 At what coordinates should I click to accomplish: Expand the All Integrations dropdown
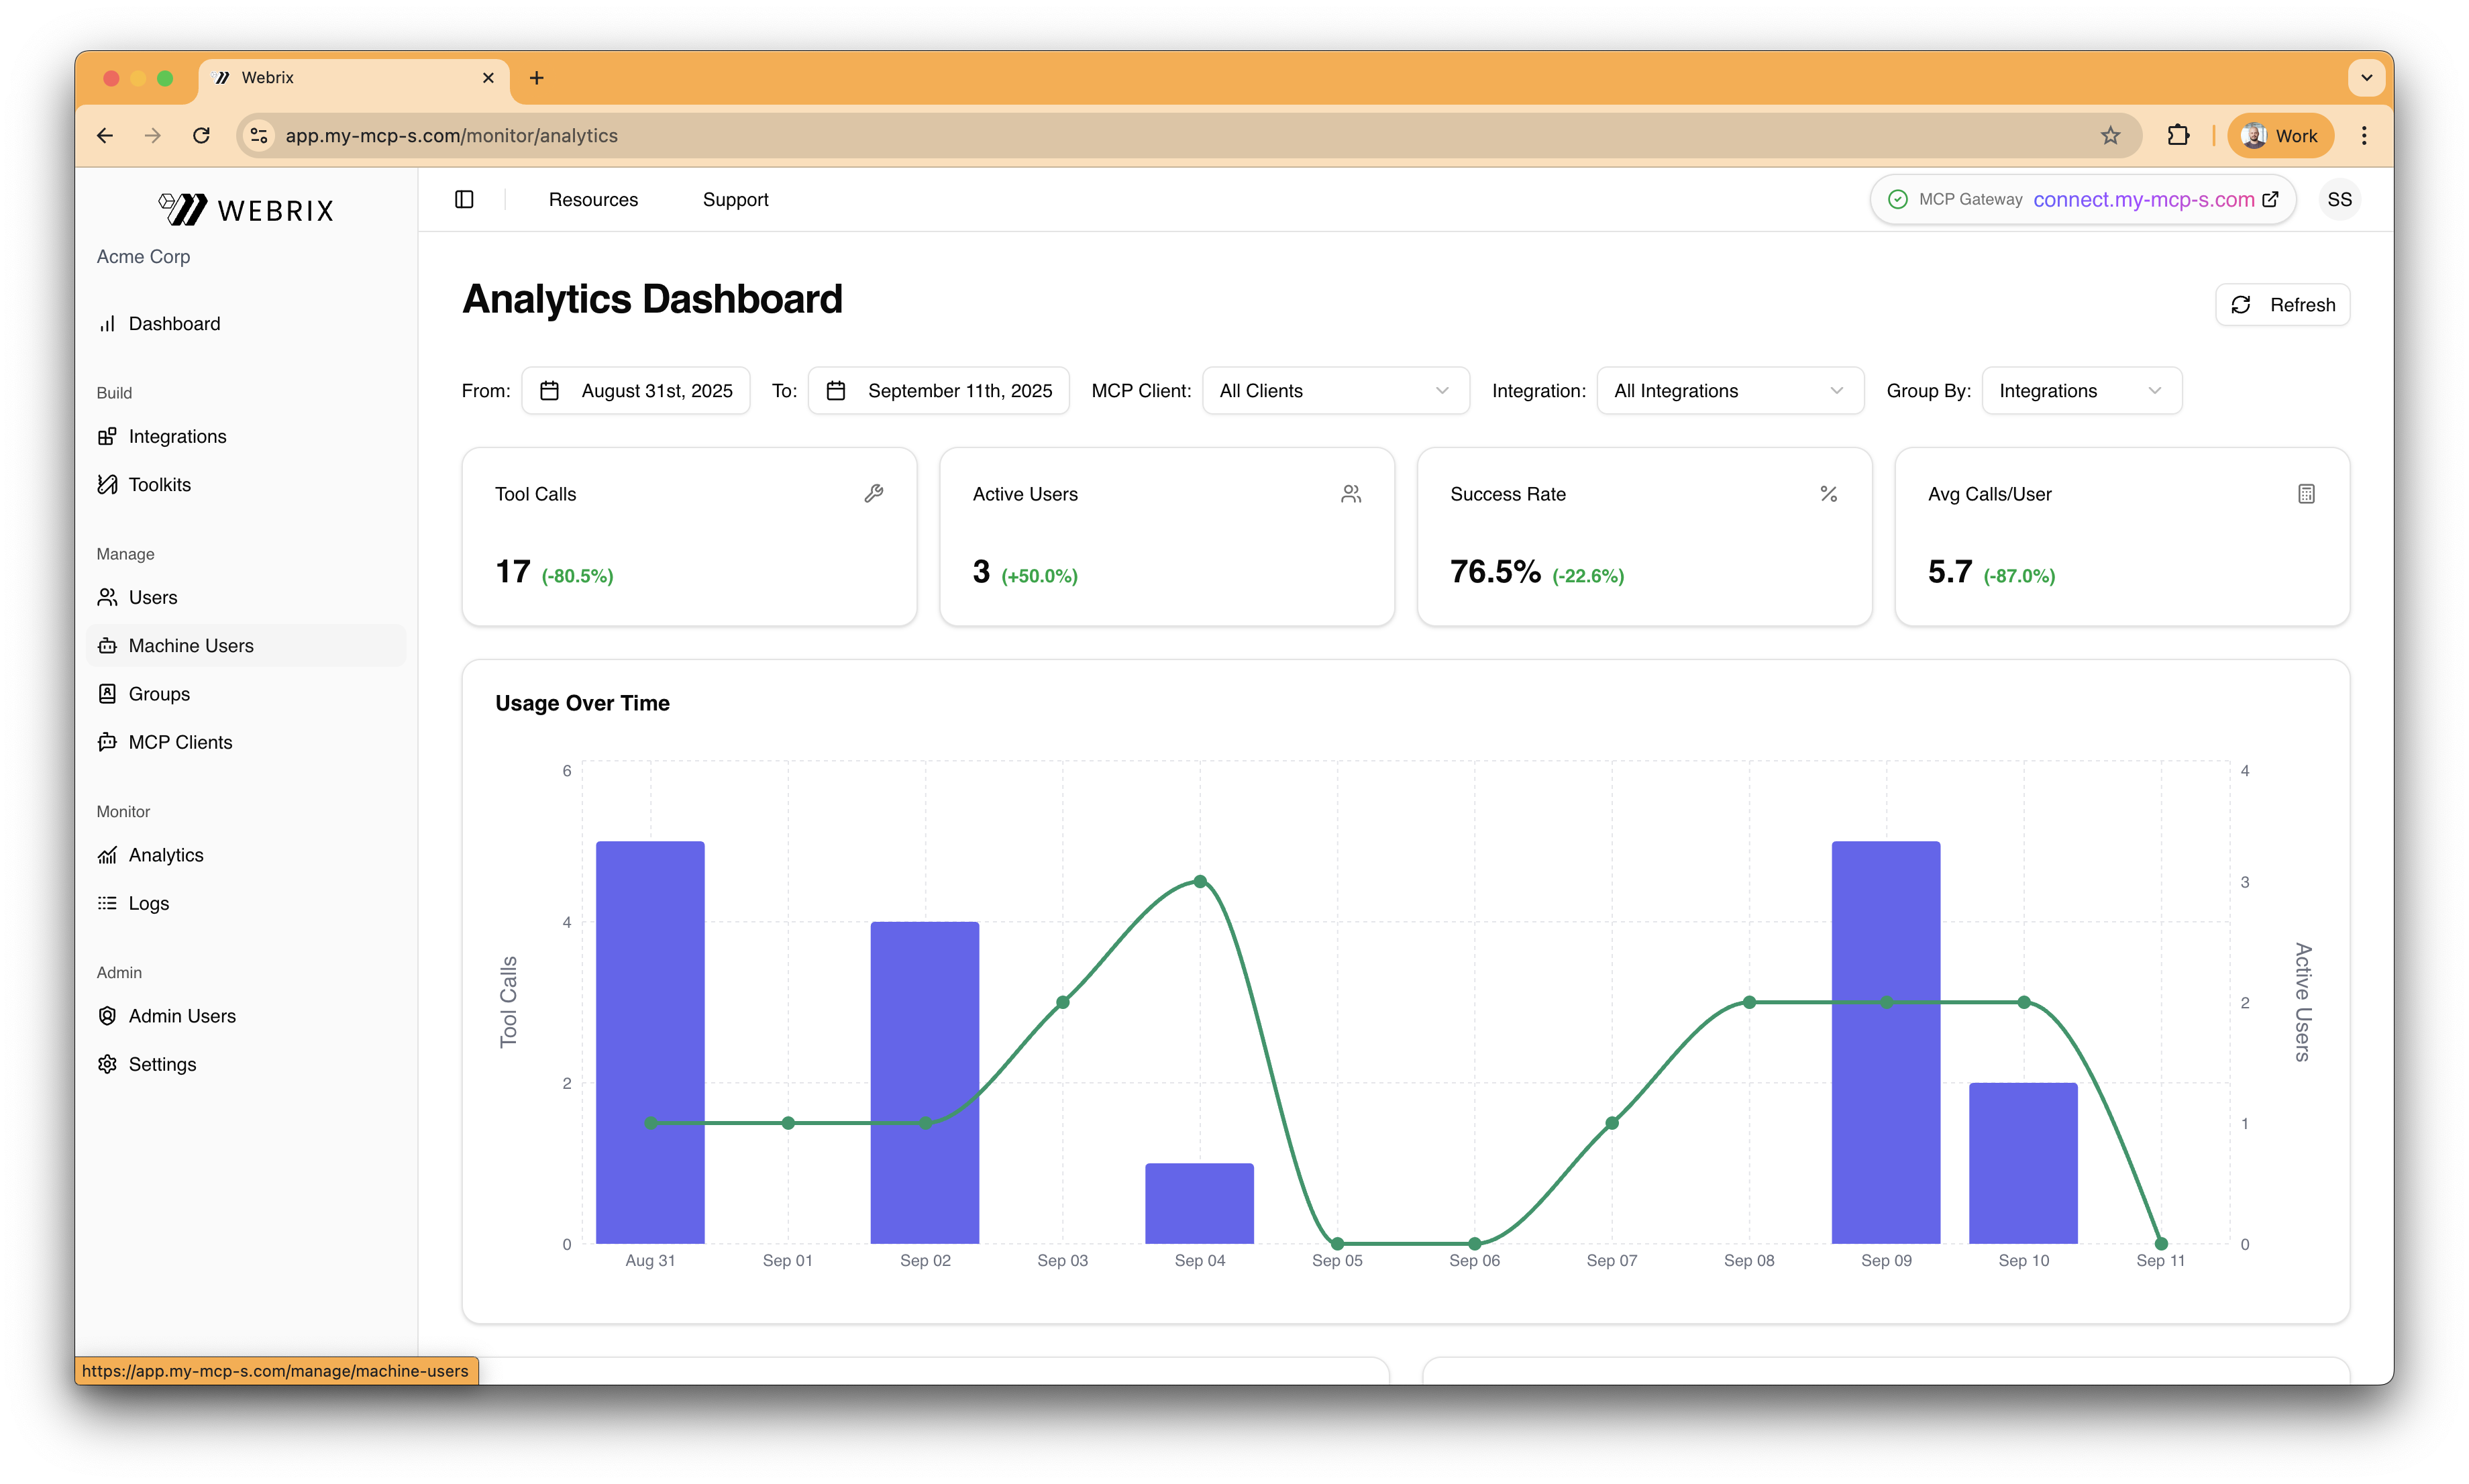pos(1729,391)
